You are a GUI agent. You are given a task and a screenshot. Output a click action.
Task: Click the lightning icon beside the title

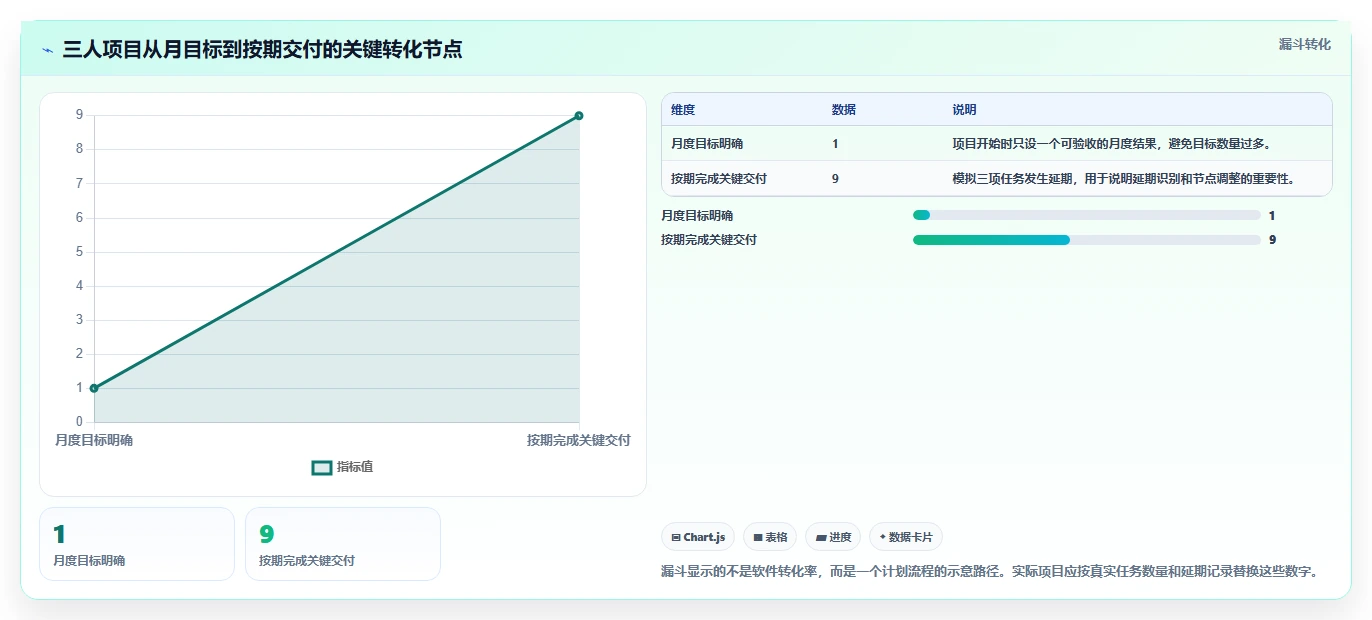48,50
